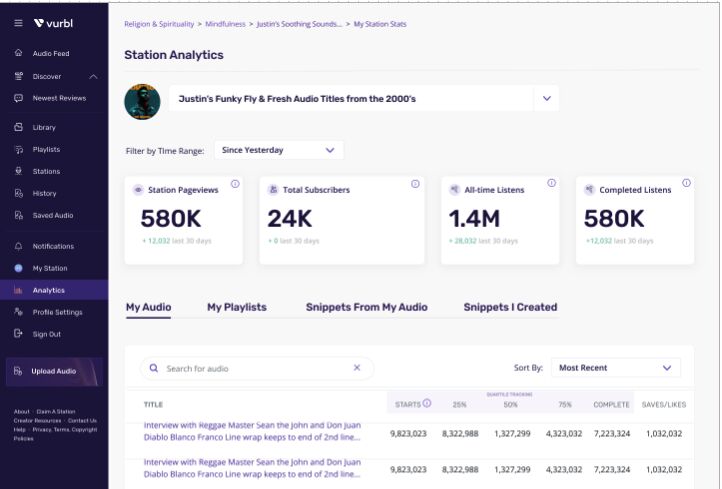Click the Station Pageviews eye icon
This screenshot has width=722, height=489.
pos(138,190)
